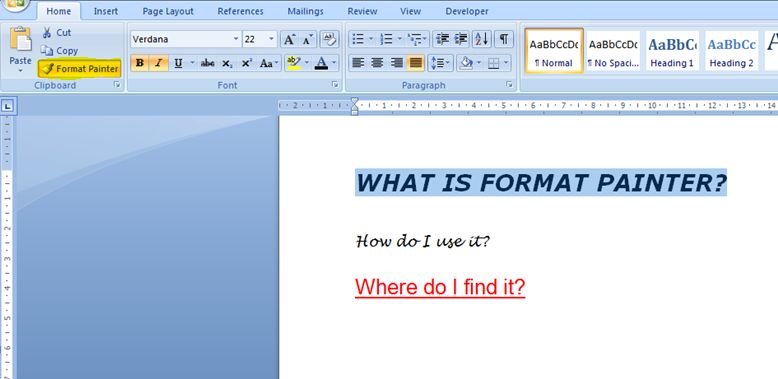Viewport: 778px width, 379px height.
Task: Switch to the View tab
Action: click(410, 11)
